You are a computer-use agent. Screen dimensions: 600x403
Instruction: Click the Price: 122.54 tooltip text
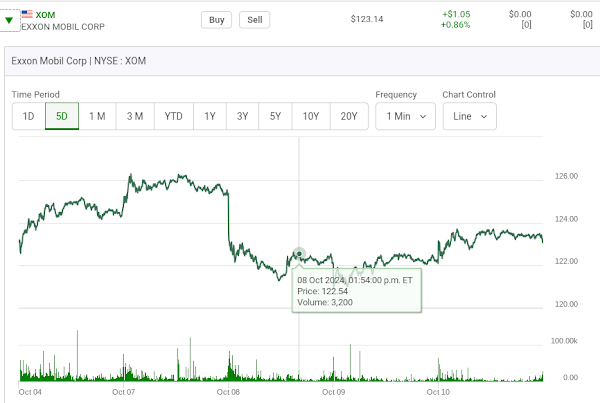tap(323, 291)
